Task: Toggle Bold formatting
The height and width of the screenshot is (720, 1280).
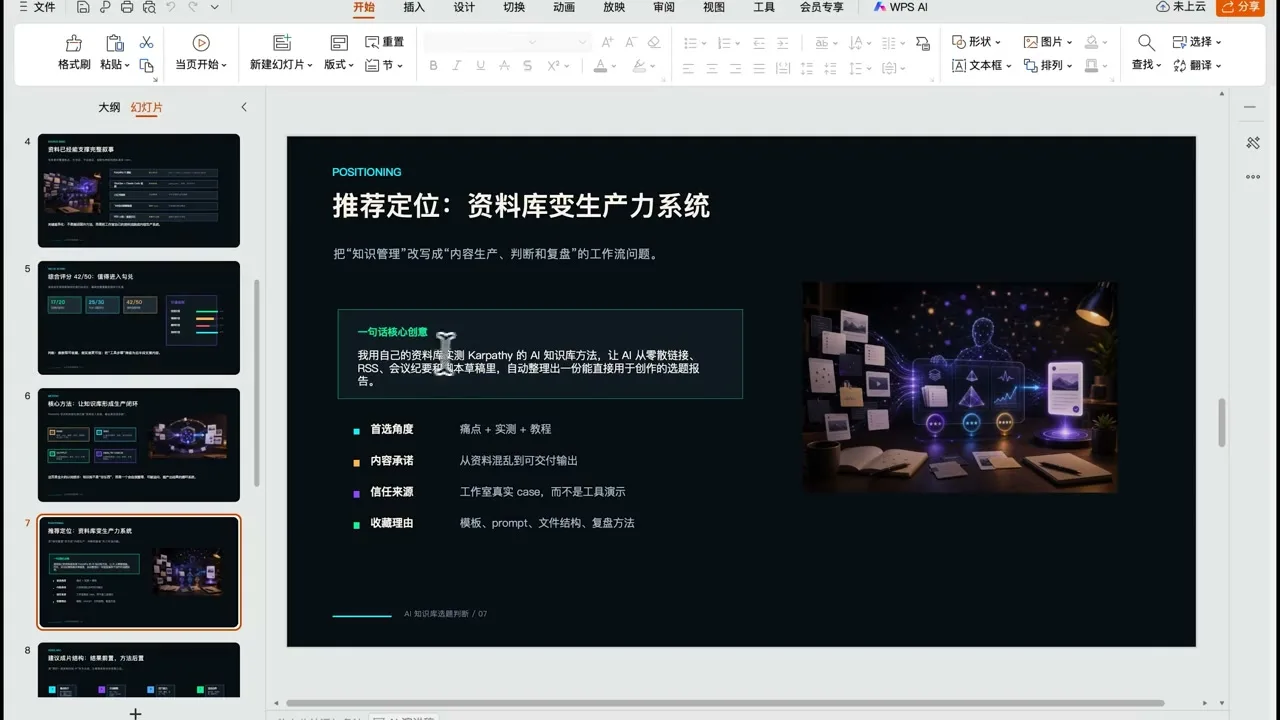Action: click(433, 66)
